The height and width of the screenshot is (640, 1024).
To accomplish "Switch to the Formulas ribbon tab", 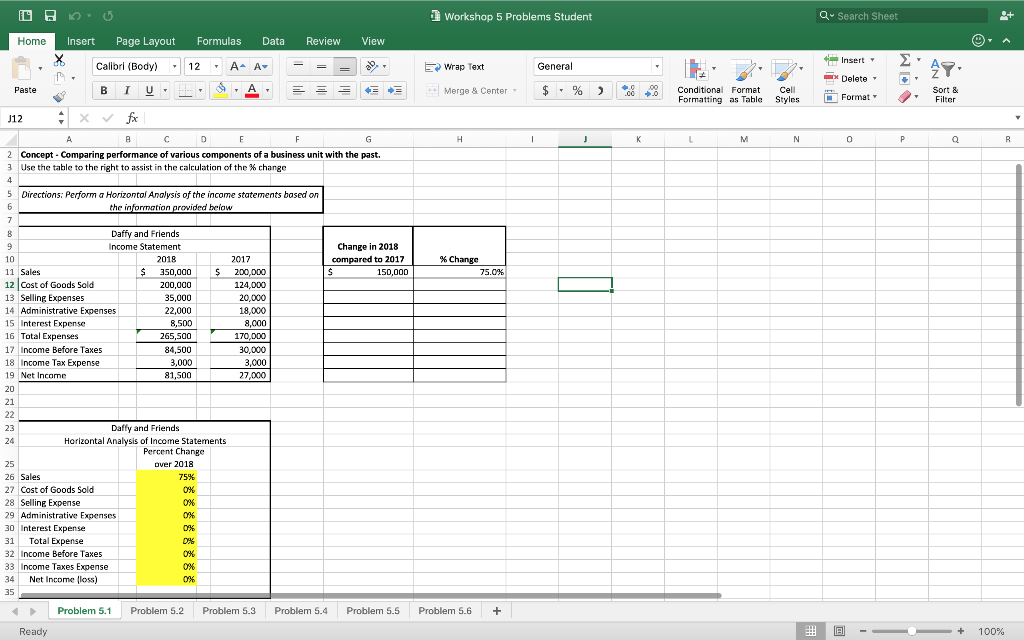I will coord(219,41).
